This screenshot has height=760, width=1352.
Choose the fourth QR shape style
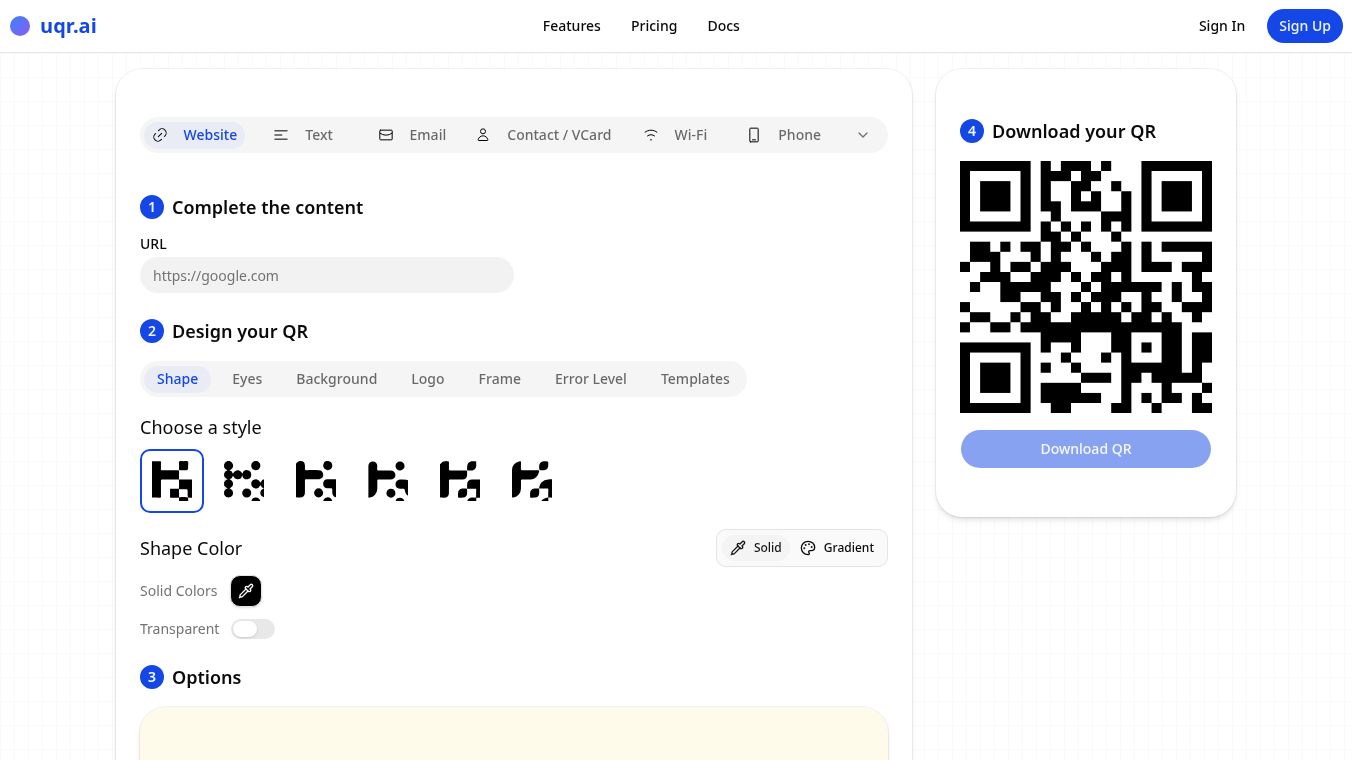click(388, 481)
